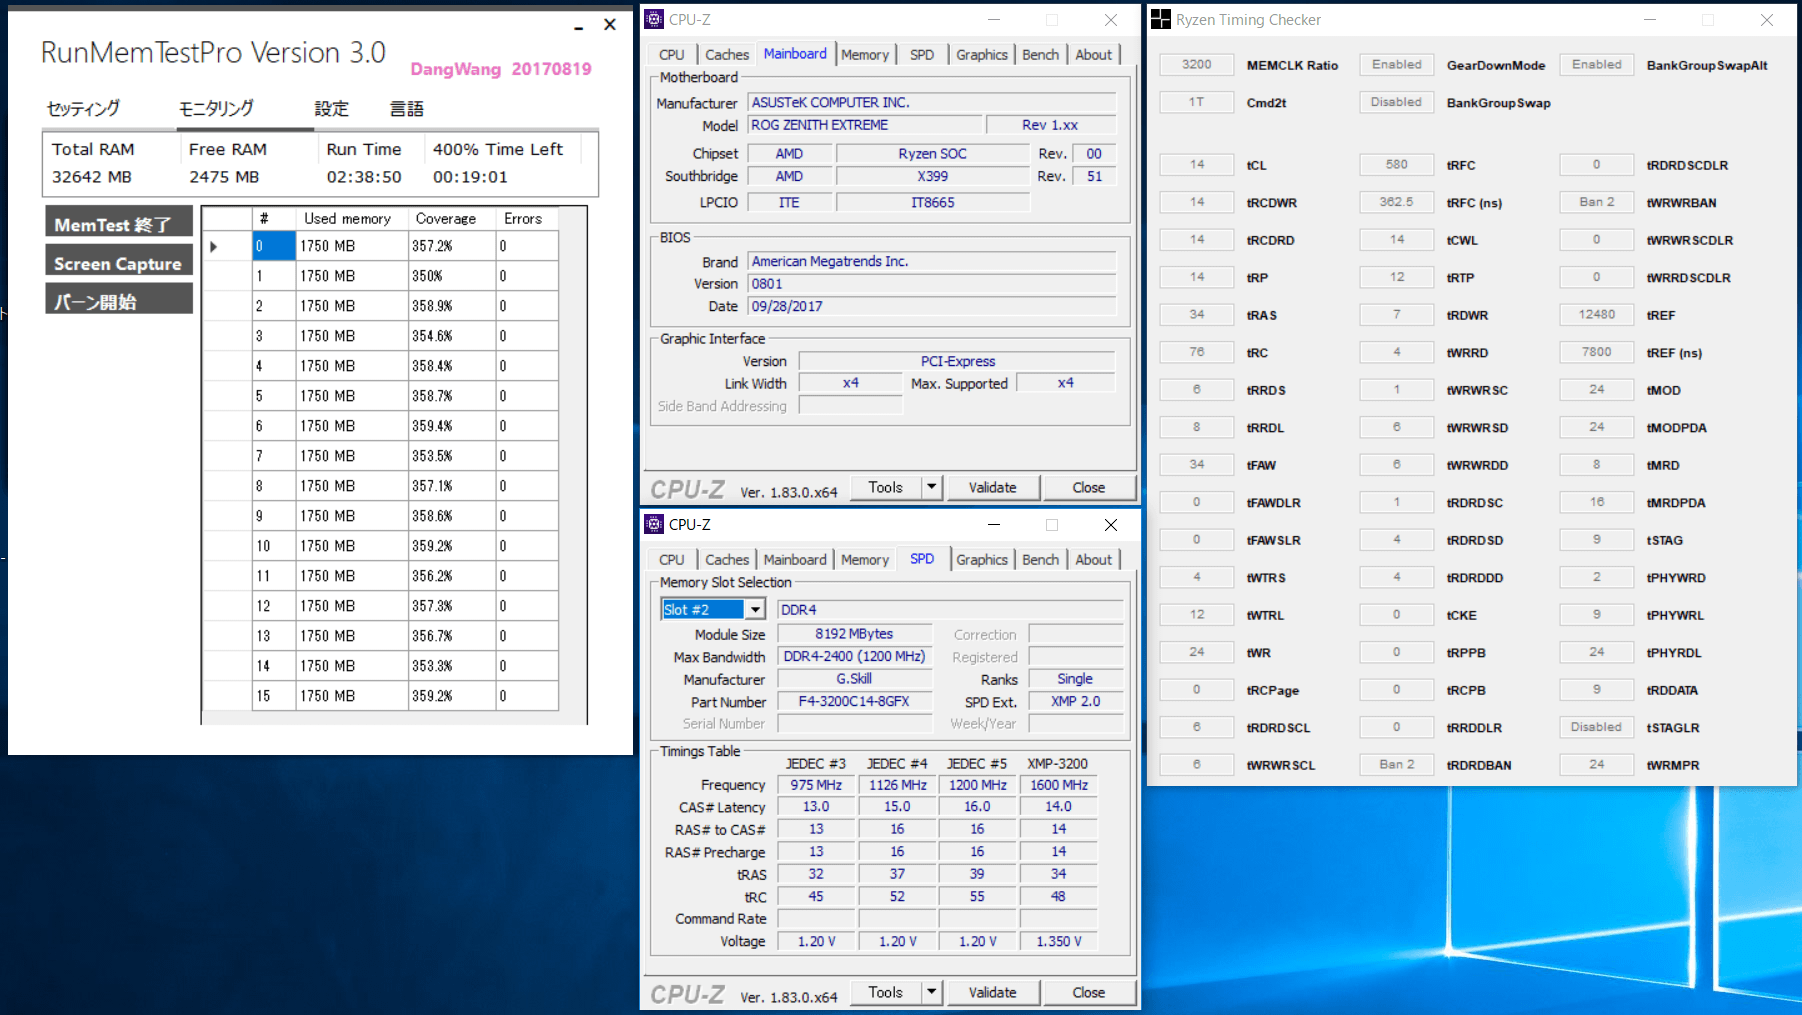Open Graphics tab in upper CPU-Z window
1802x1015 pixels.
(982, 55)
